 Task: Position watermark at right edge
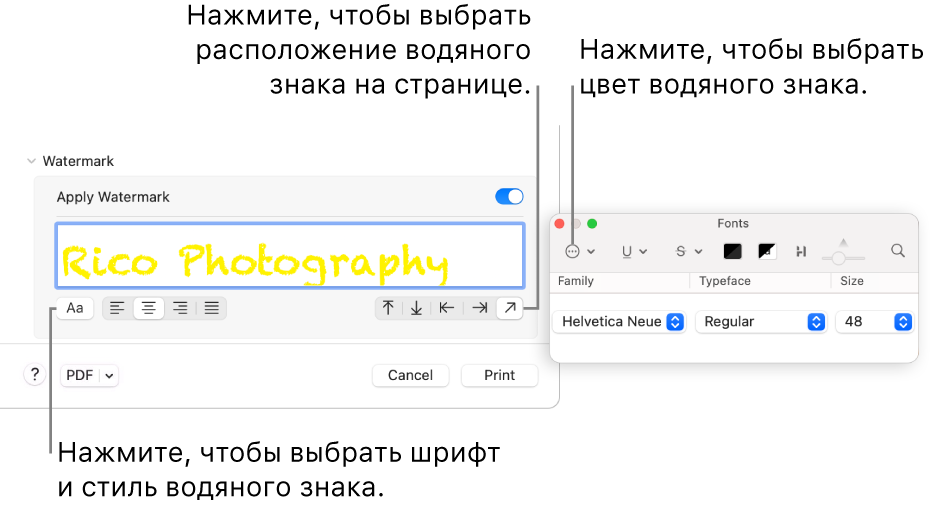479,308
